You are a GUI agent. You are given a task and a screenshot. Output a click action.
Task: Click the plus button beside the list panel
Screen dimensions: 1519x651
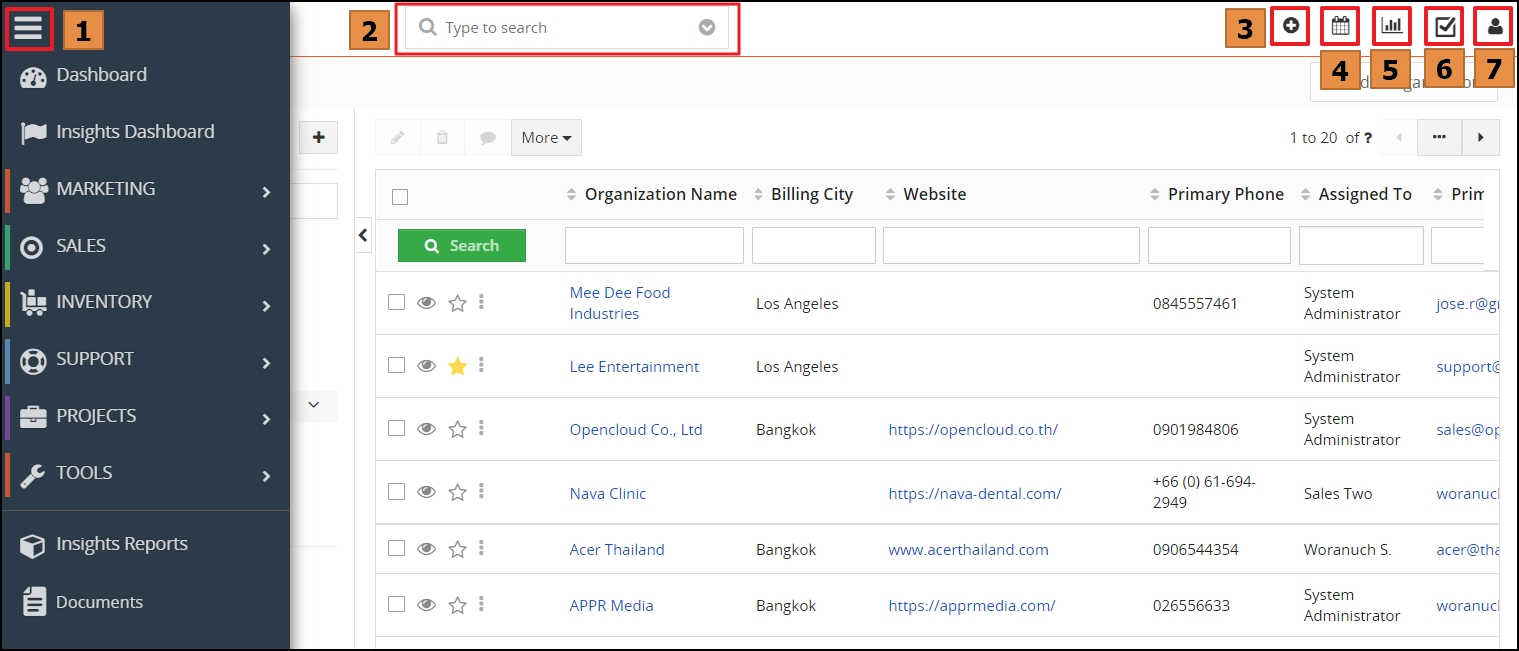319,138
